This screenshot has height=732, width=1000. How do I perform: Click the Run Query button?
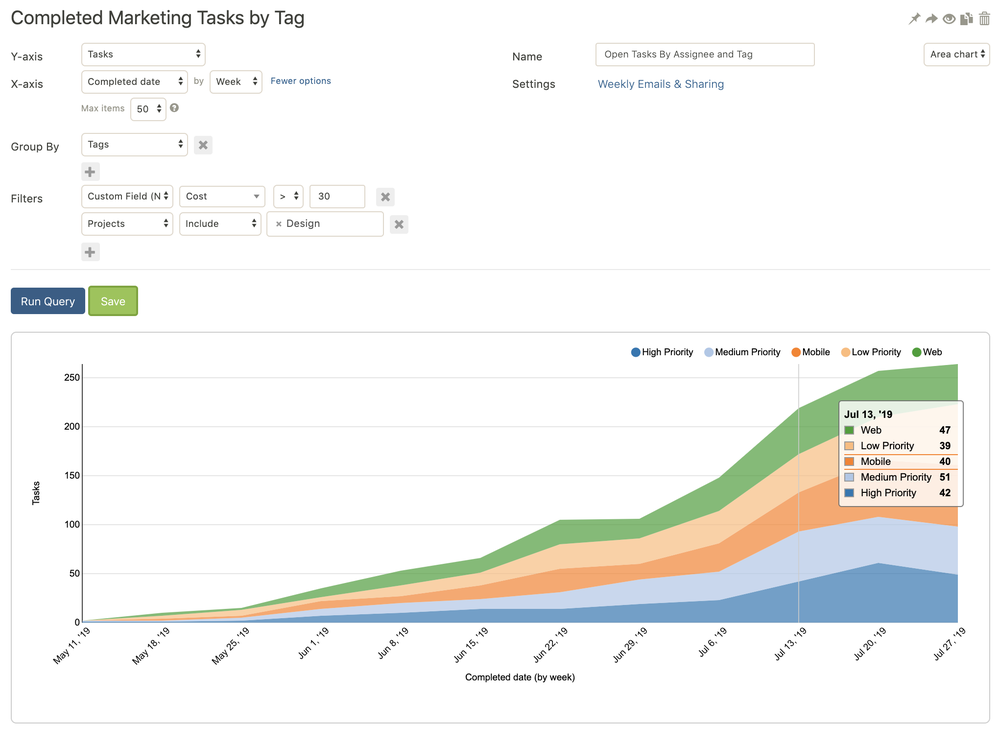(x=47, y=301)
